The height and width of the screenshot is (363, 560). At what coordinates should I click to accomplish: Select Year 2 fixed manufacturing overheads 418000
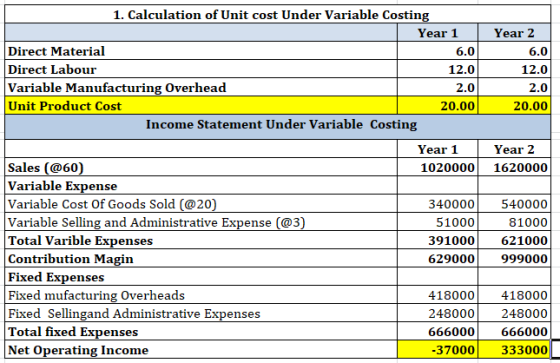pos(514,295)
